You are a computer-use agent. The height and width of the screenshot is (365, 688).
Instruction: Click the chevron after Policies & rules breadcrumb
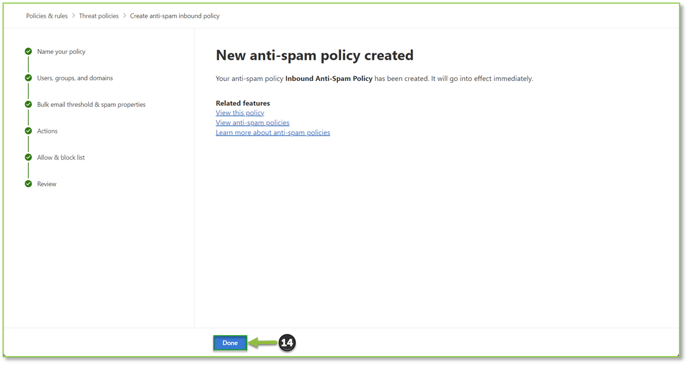pos(73,16)
